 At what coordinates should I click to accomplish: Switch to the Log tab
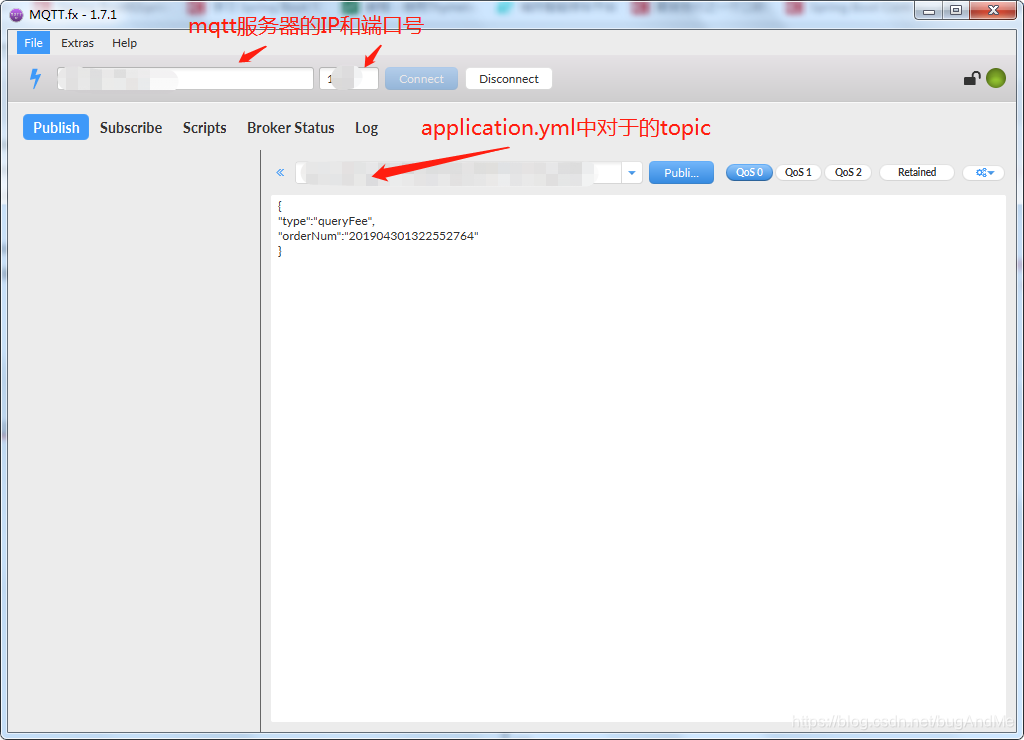[366, 127]
